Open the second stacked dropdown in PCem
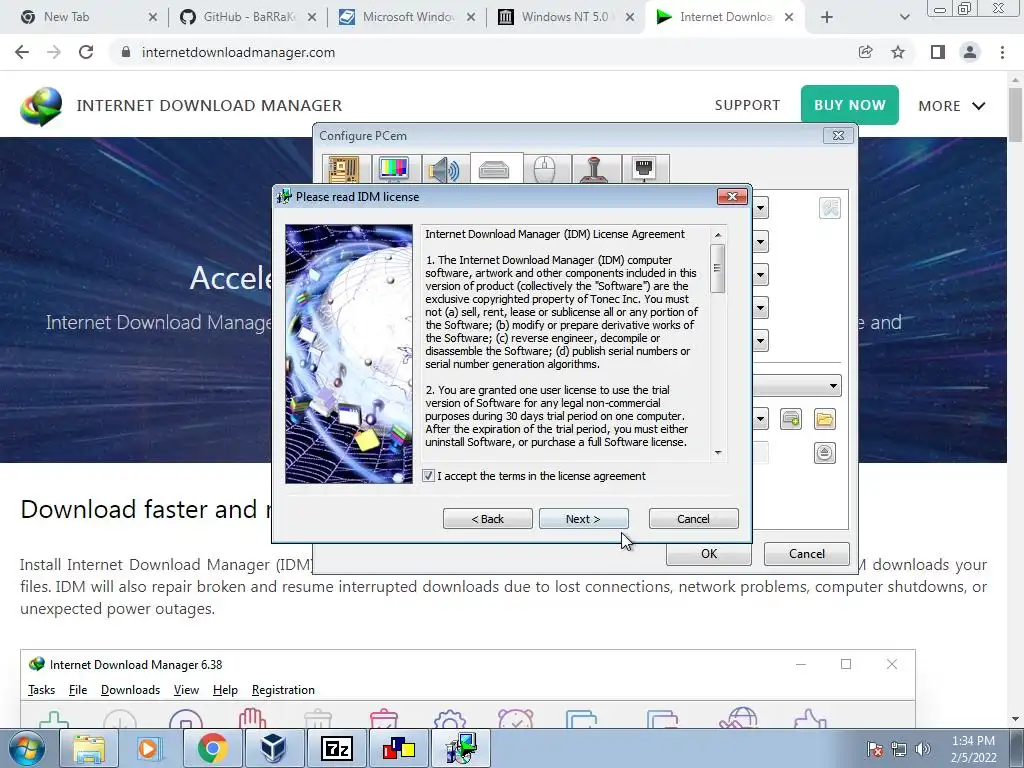The image size is (1024, 768). point(760,242)
